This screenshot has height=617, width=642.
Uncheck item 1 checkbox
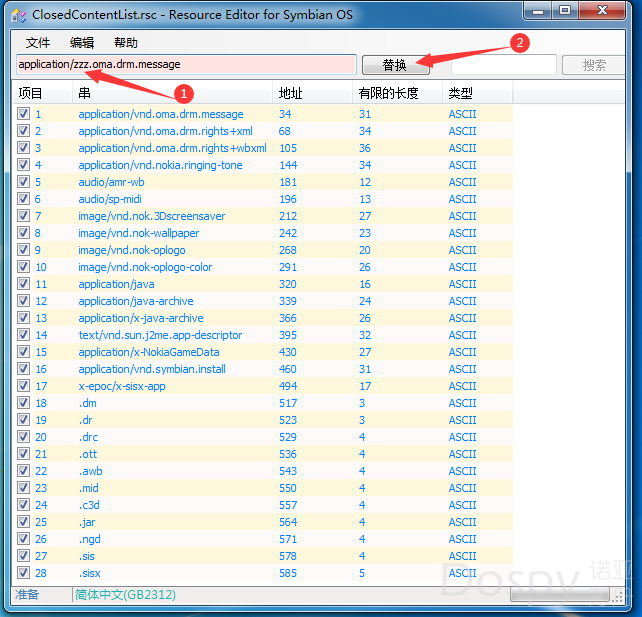[x=23, y=113]
